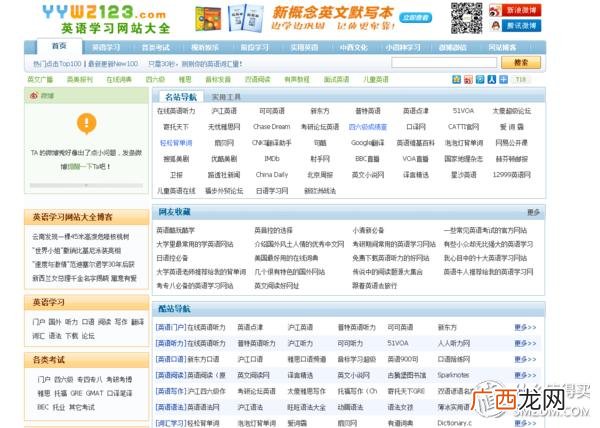Click the YYW2123.com site logo
This screenshot has width=600, height=428.
(106, 19)
